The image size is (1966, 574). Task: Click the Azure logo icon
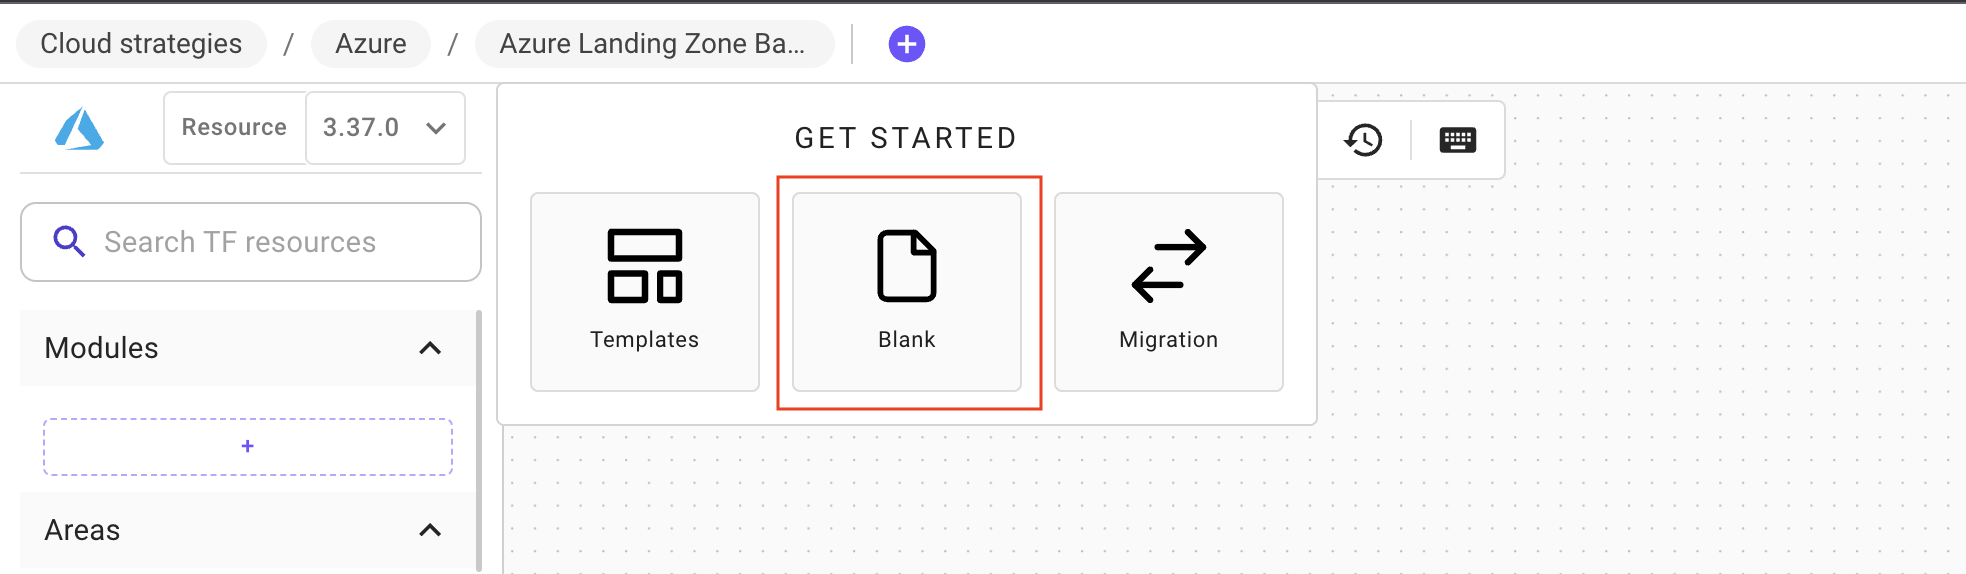point(80,129)
